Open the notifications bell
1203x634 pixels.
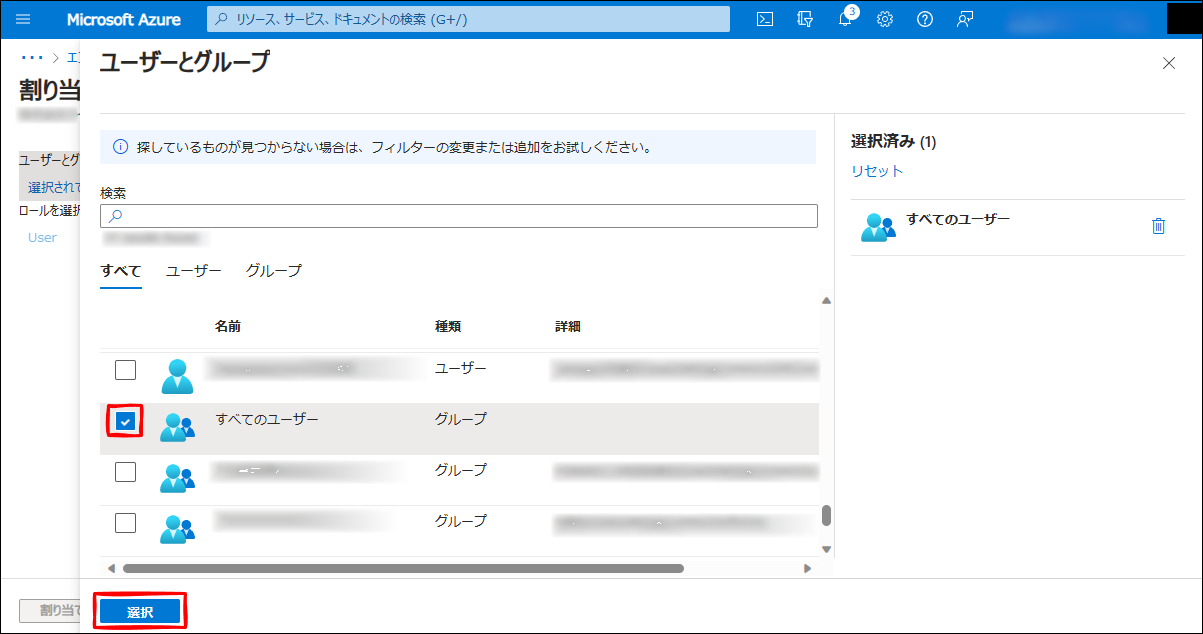pyautogui.click(x=845, y=19)
